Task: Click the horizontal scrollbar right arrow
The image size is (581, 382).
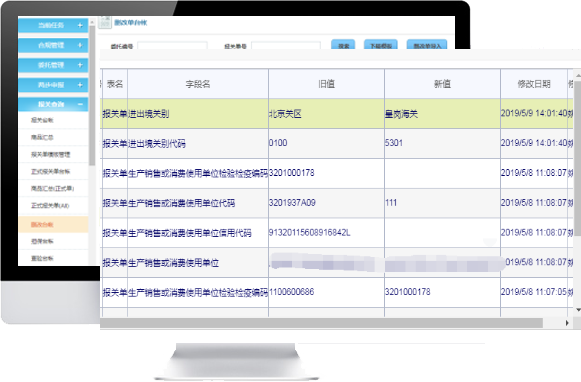Action: (x=567, y=323)
